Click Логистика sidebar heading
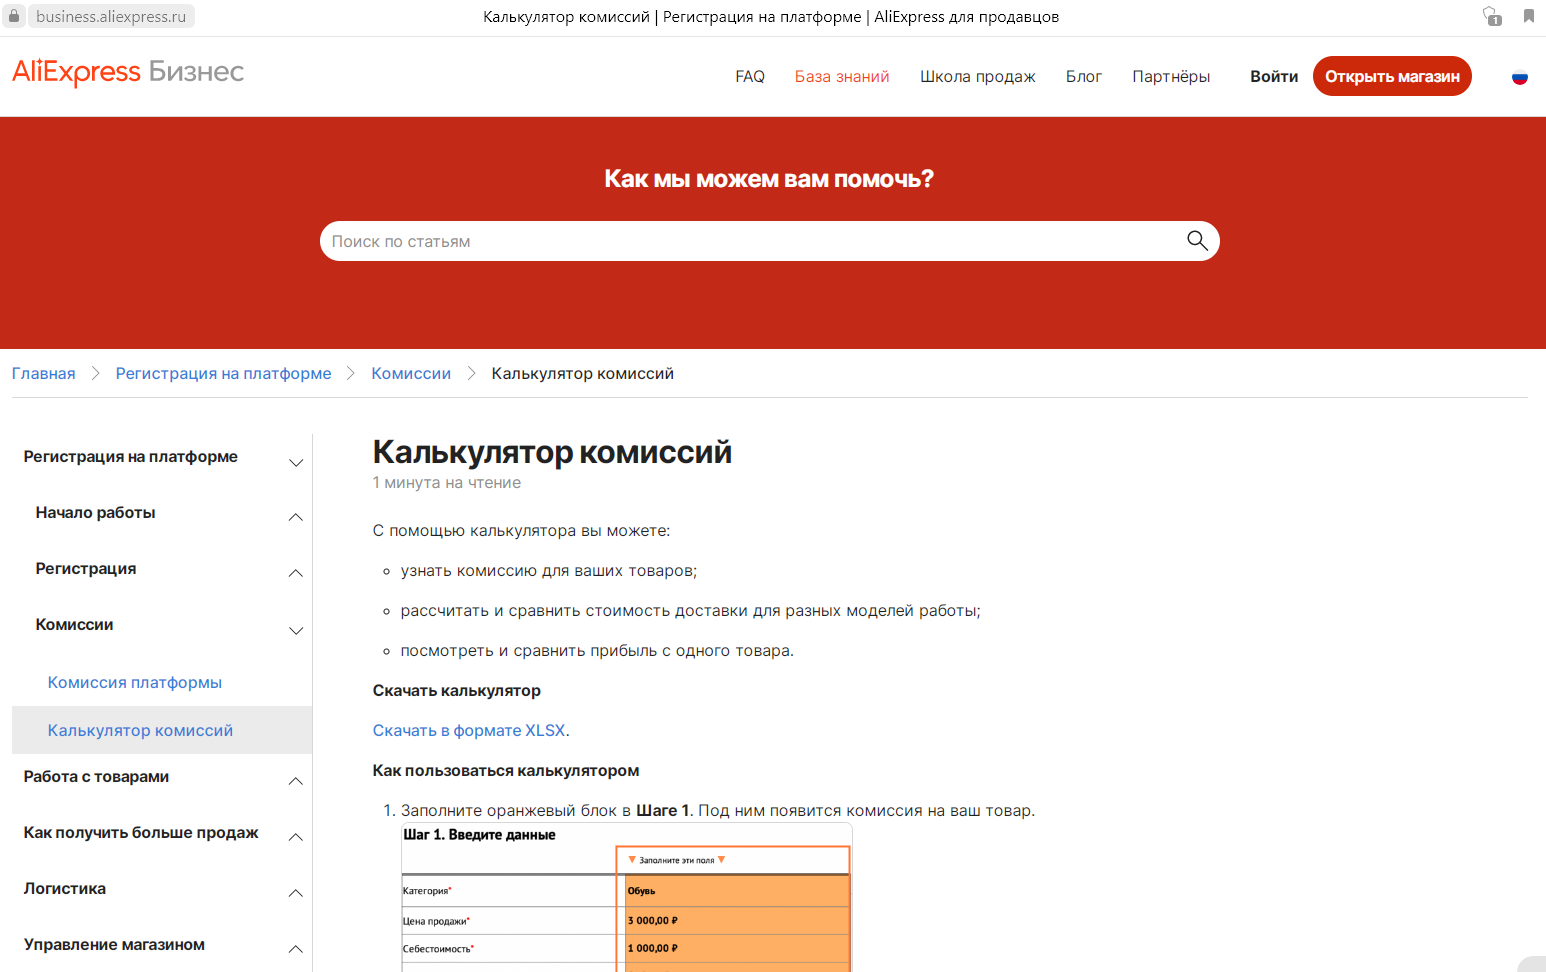The width and height of the screenshot is (1546, 972). tap(65, 888)
